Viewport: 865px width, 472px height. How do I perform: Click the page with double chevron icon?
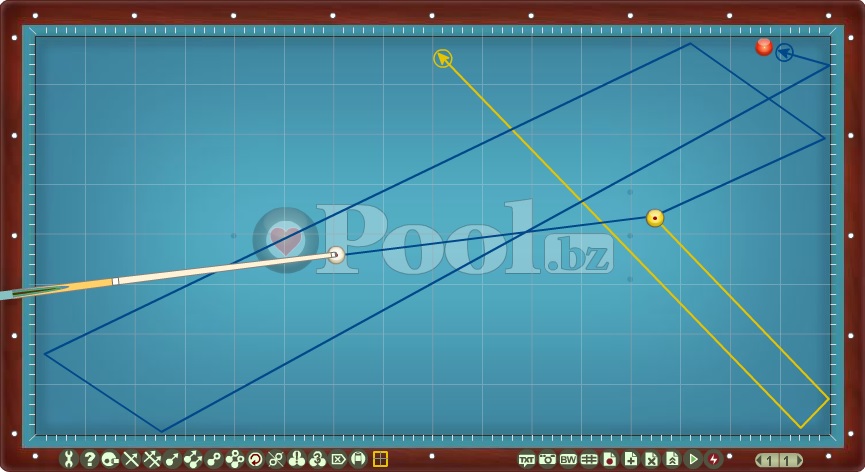tap(673, 460)
